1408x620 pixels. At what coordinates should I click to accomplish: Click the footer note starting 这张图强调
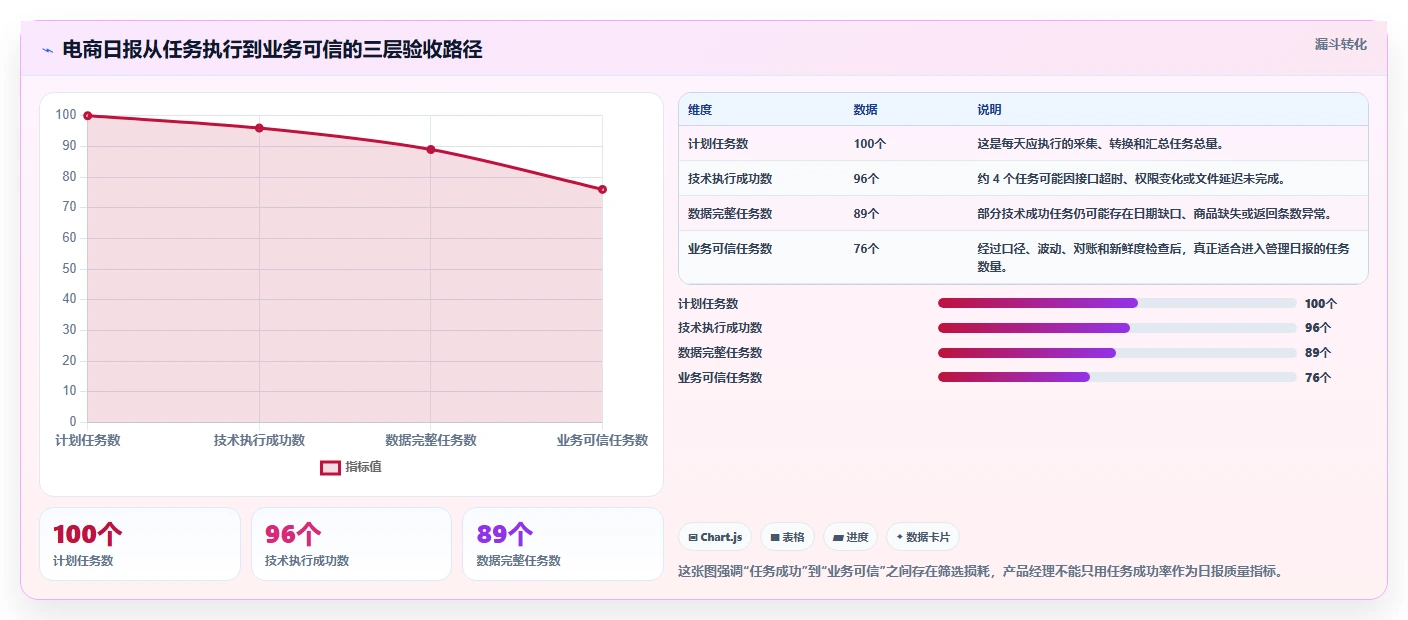980,572
